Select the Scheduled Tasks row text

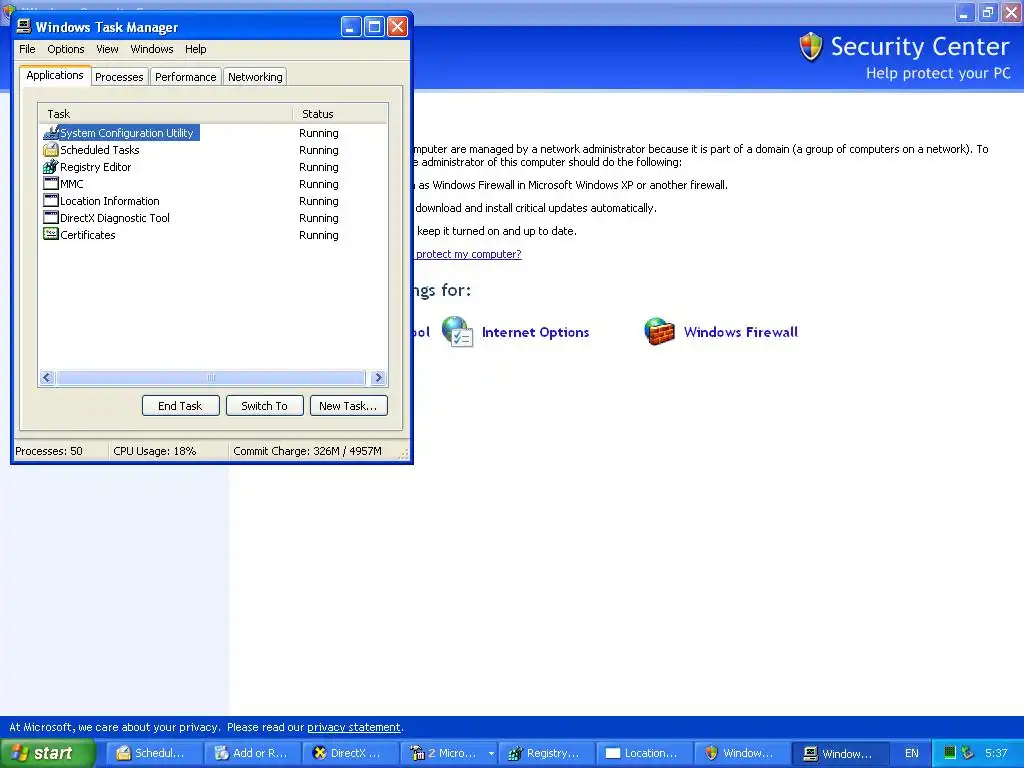pyautogui.click(x=100, y=150)
